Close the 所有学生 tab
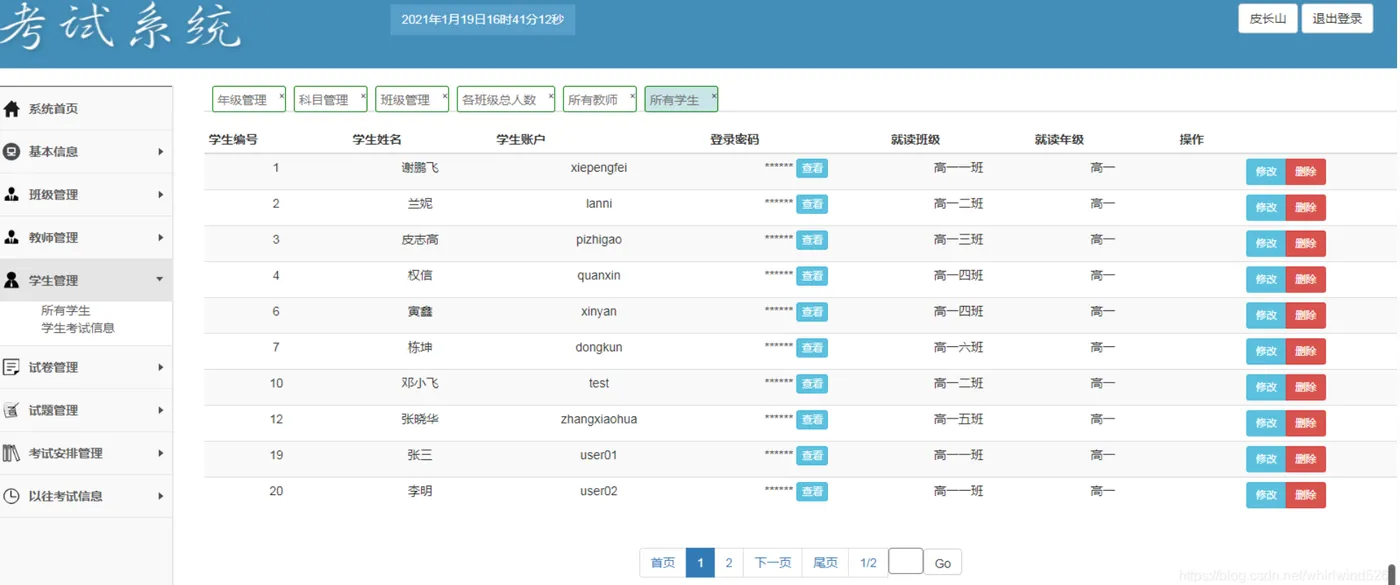 pos(714,95)
